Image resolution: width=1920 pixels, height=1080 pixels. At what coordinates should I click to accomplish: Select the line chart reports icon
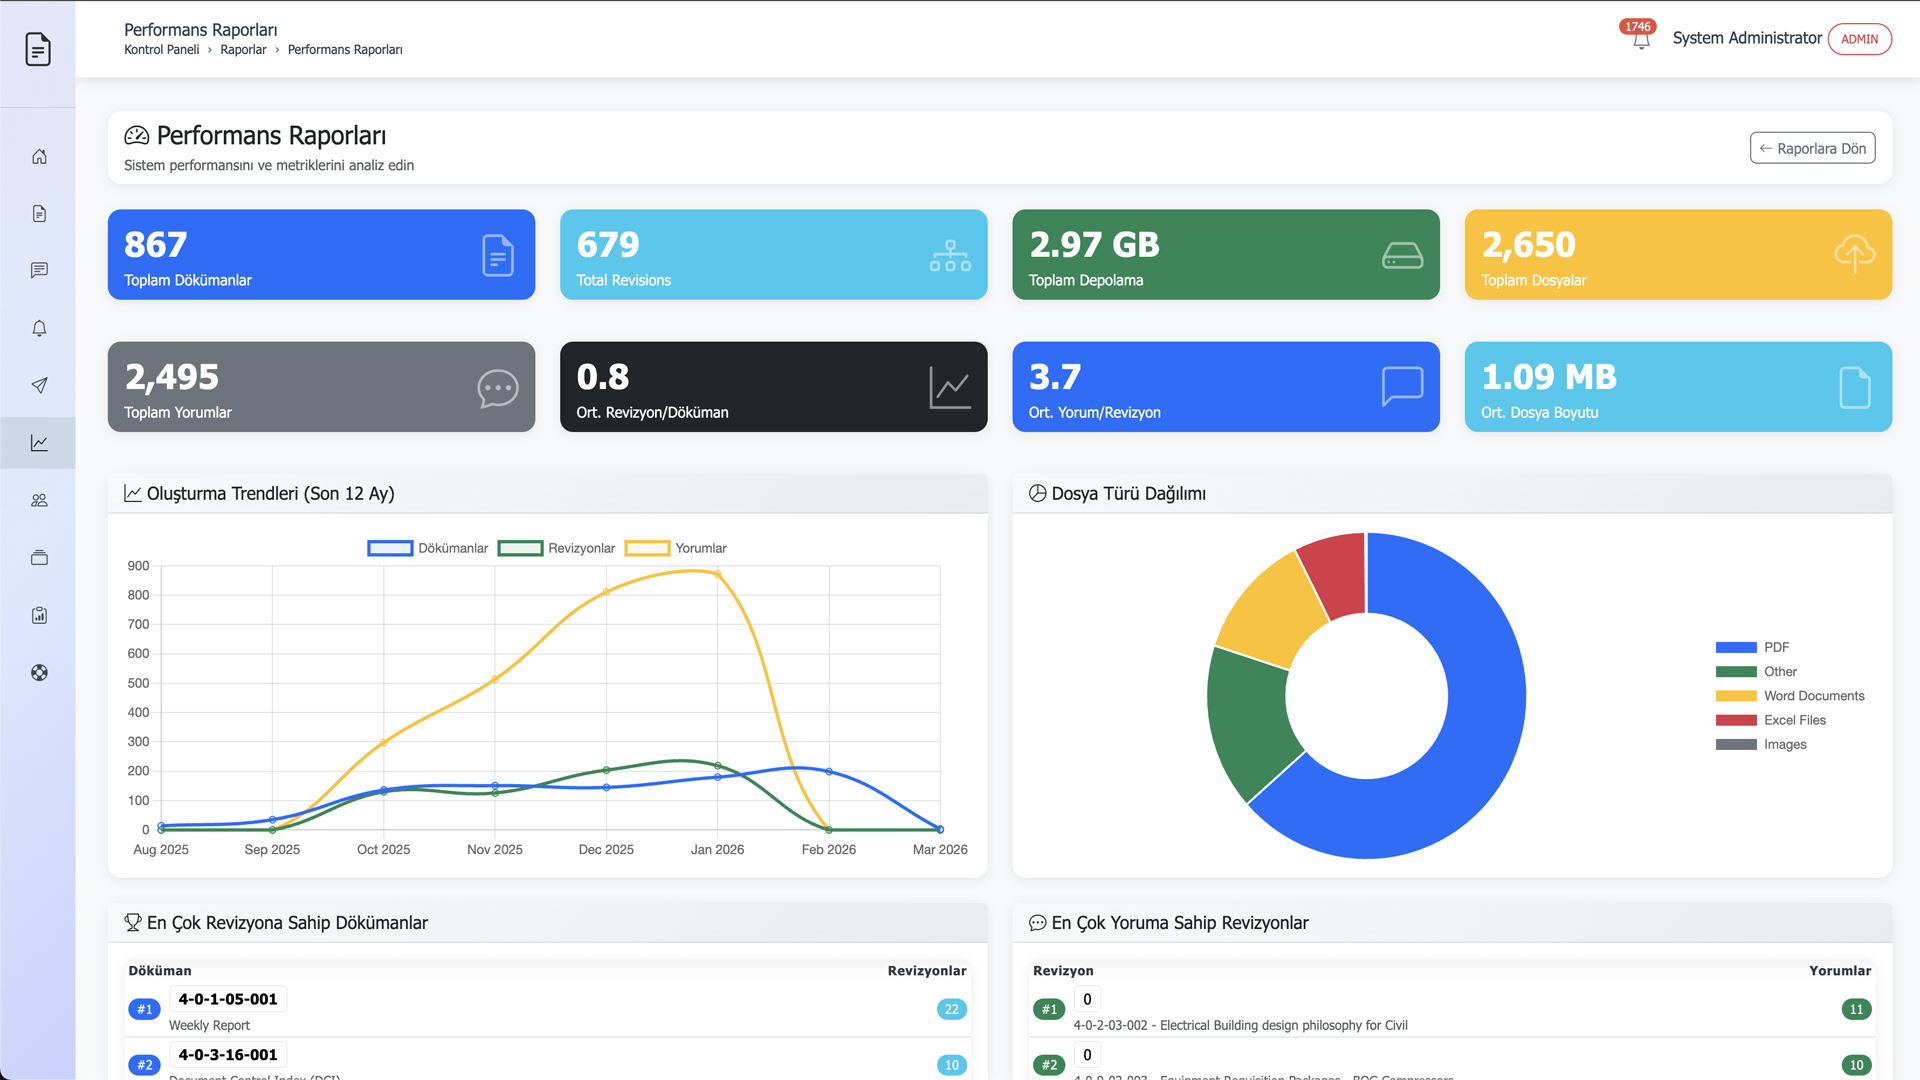coord(39,443)
